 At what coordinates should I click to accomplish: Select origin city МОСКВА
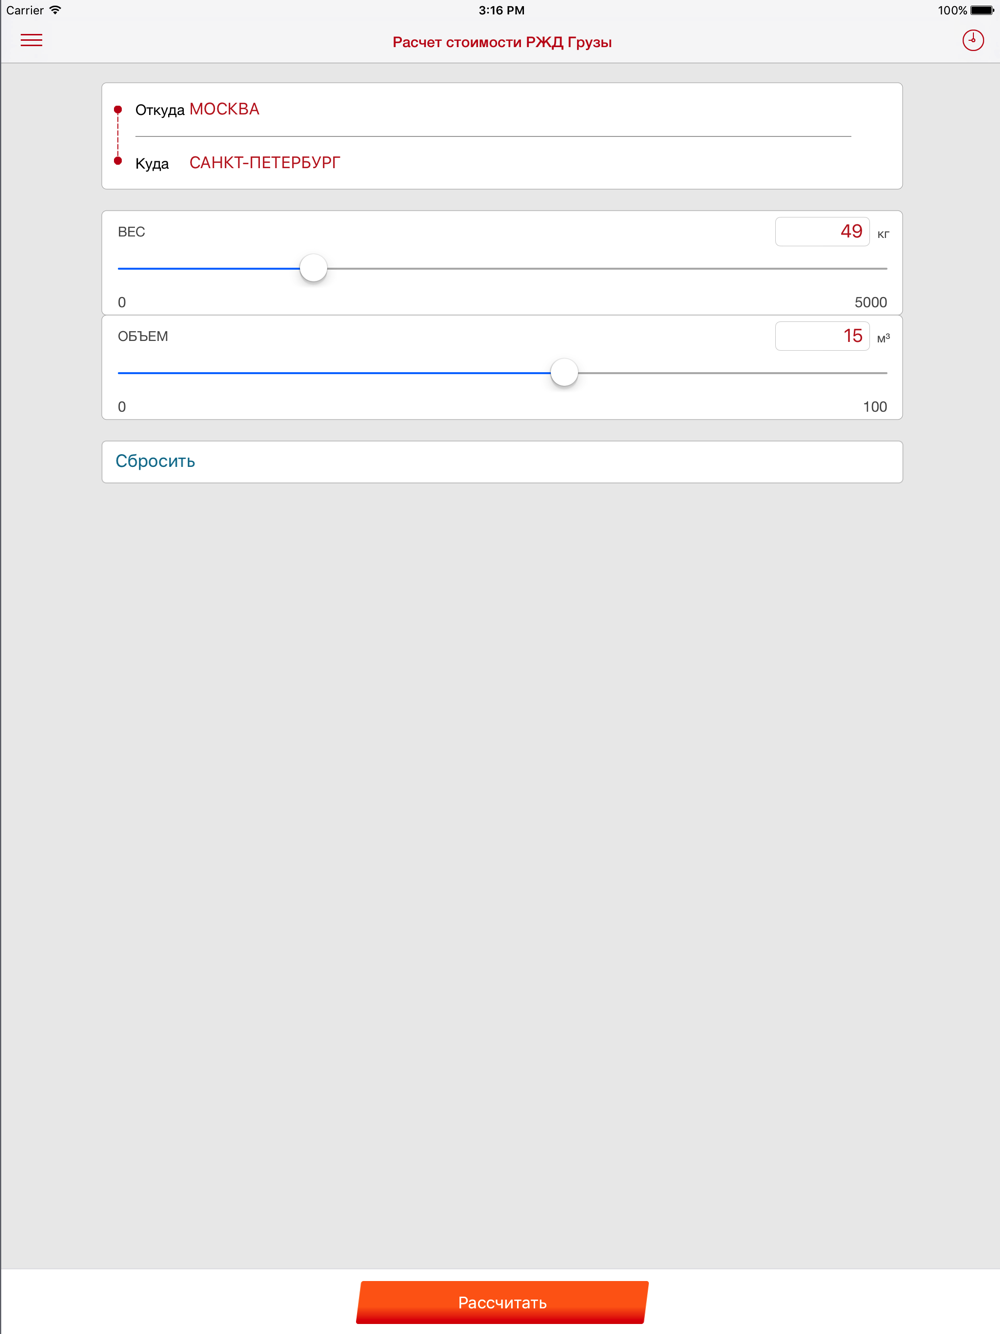(224, 109)
